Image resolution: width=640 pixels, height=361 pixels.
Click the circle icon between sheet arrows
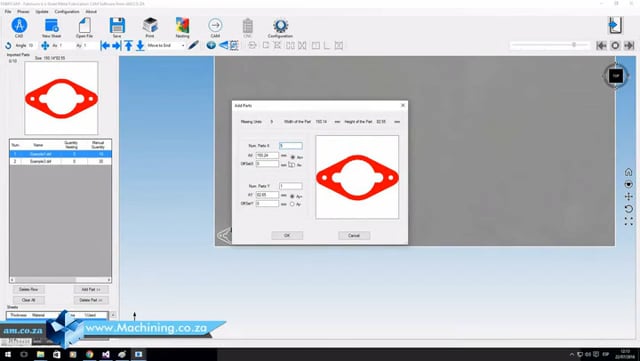tap(615, 45)
